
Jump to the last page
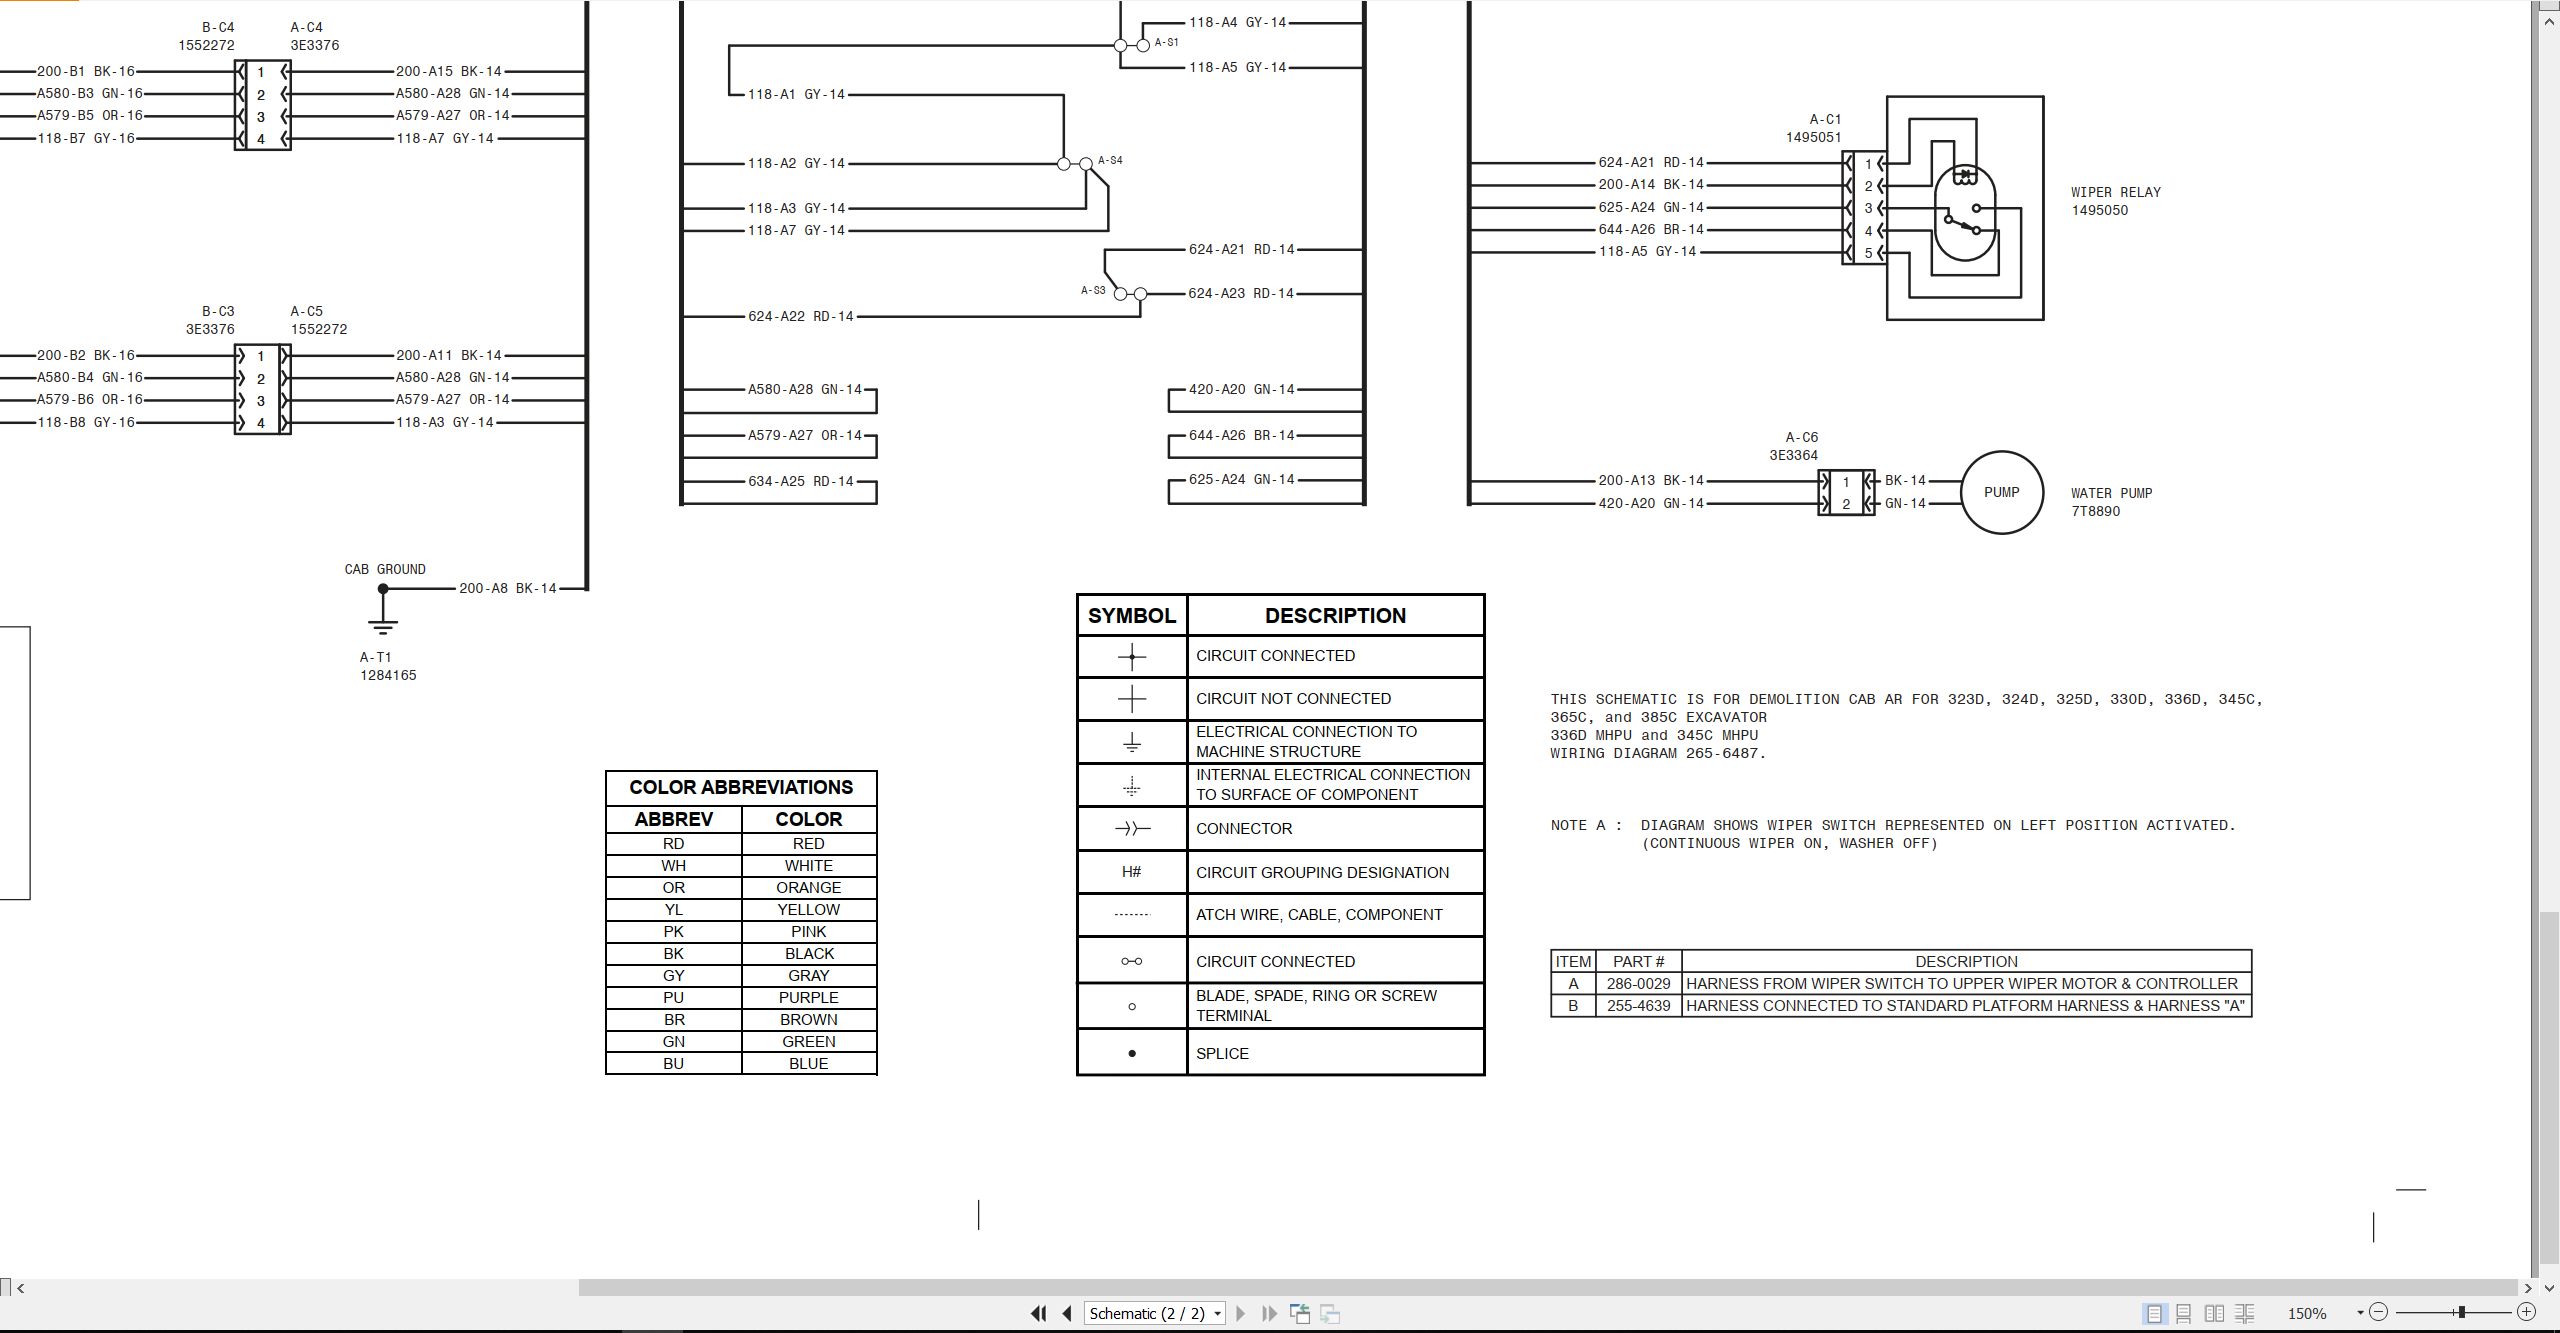point(1270,1313)
